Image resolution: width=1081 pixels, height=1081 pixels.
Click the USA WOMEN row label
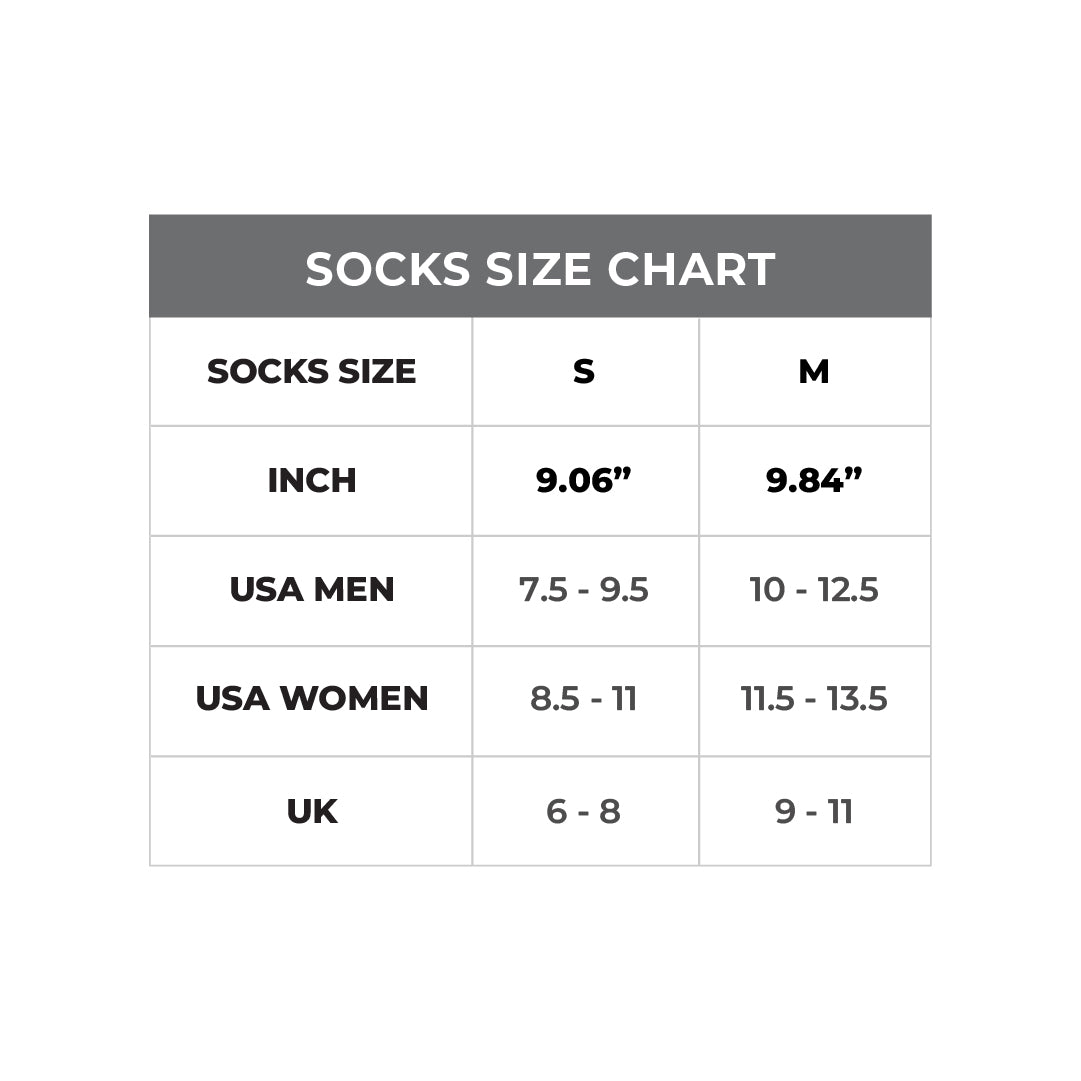click(311, 699)
